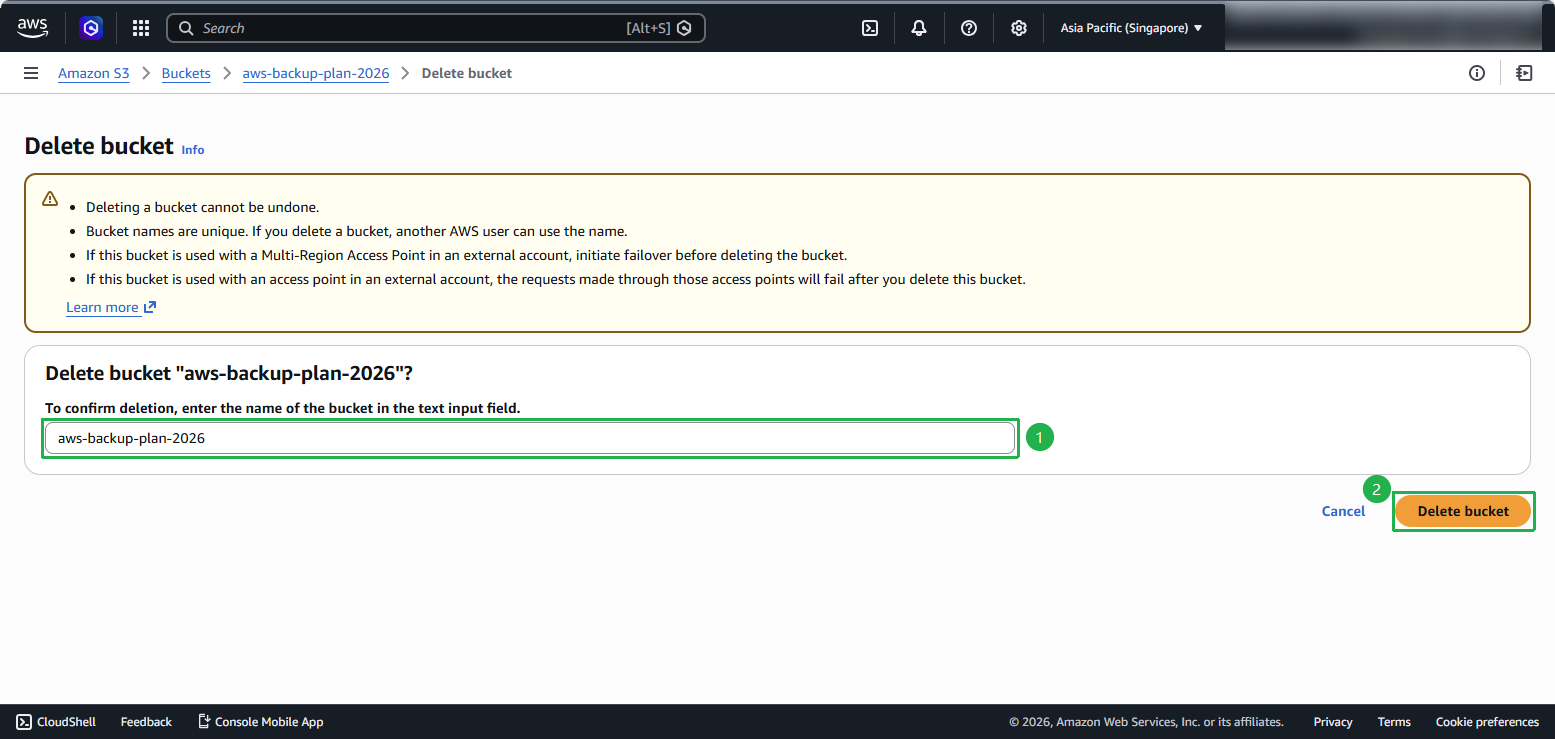Open CloudShell in the footer
Image resolution: width=1555 pixels, height=739 pixels.
[56, 722]
